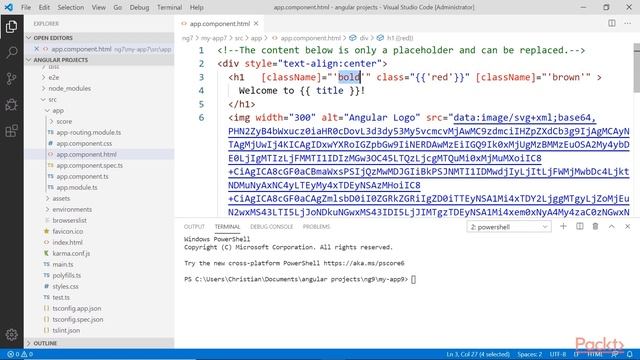Click terminal prompt input area

413,280
